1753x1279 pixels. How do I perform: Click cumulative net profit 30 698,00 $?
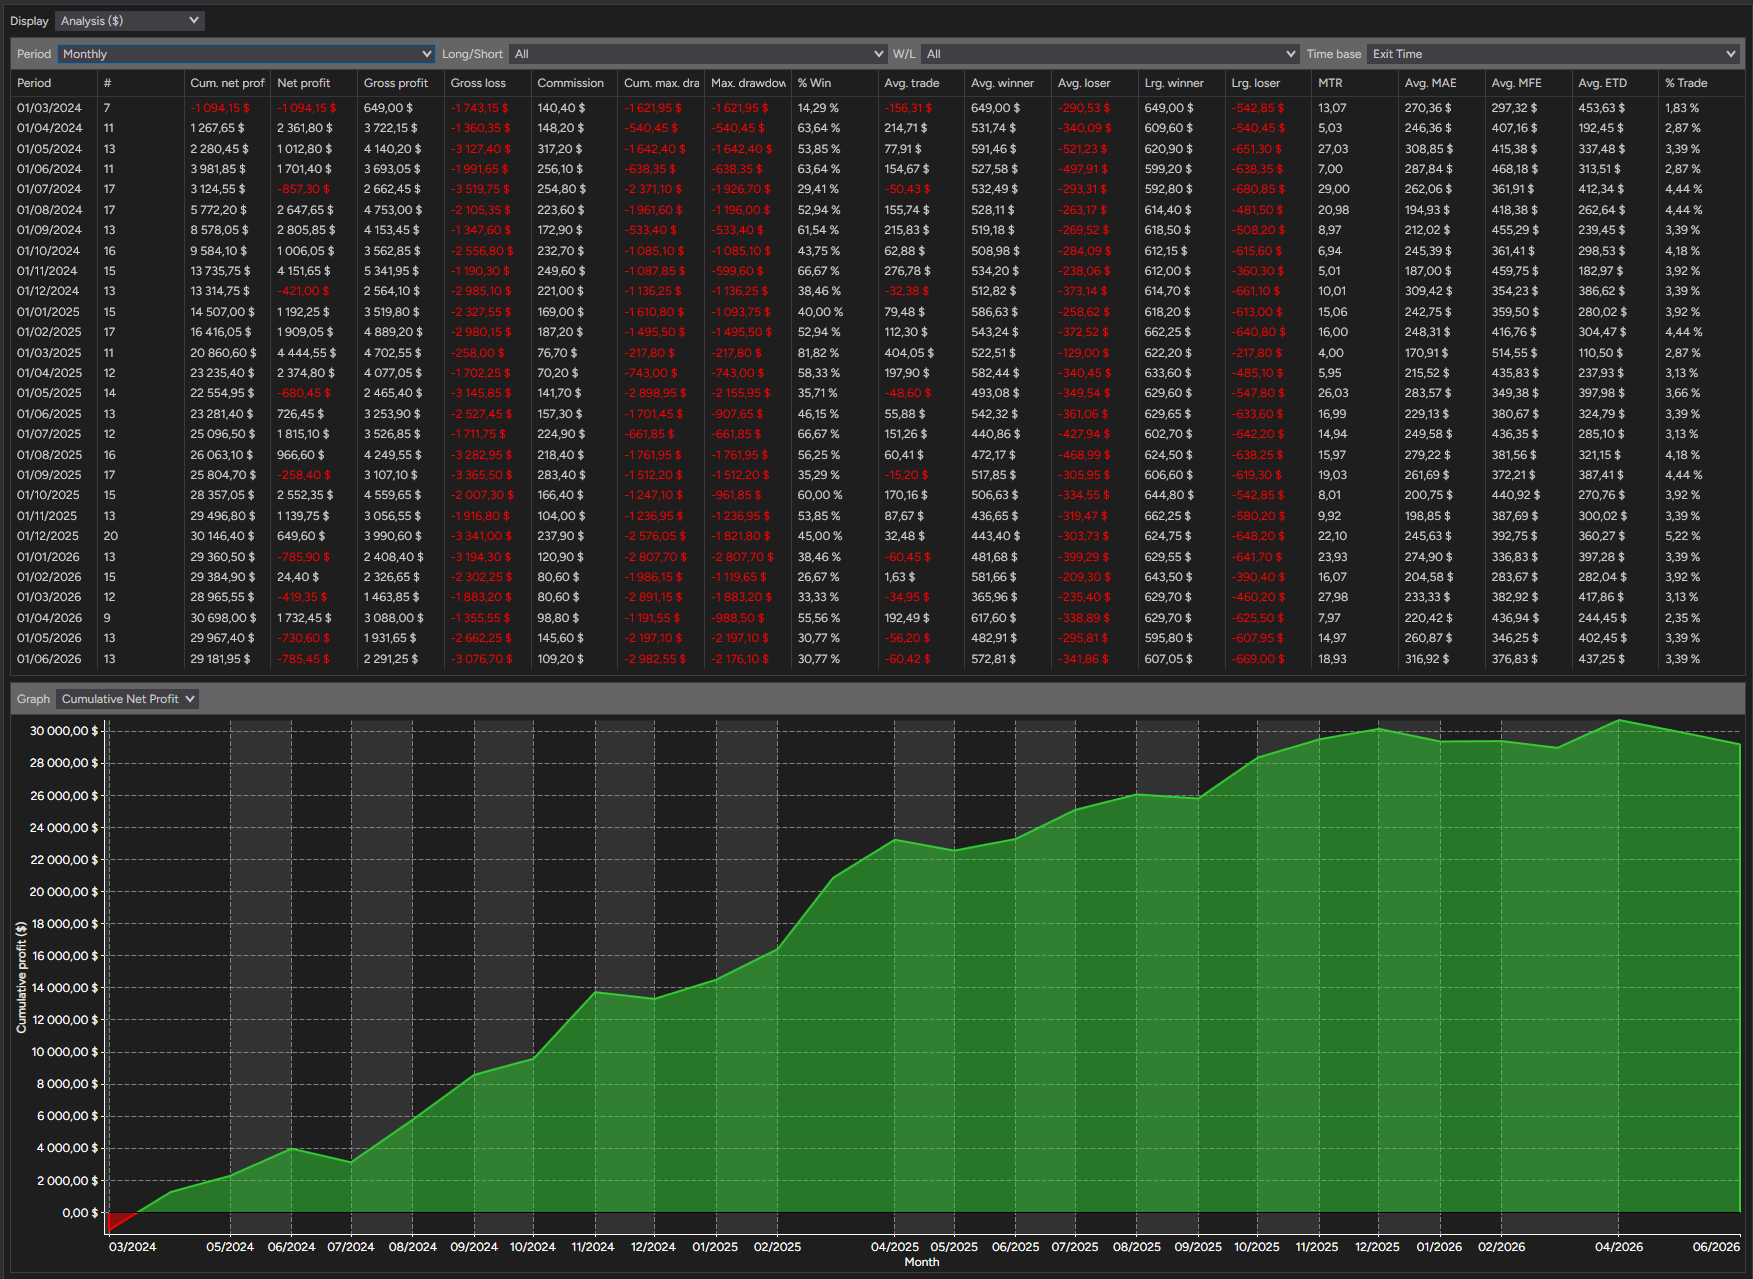[223, 618]
